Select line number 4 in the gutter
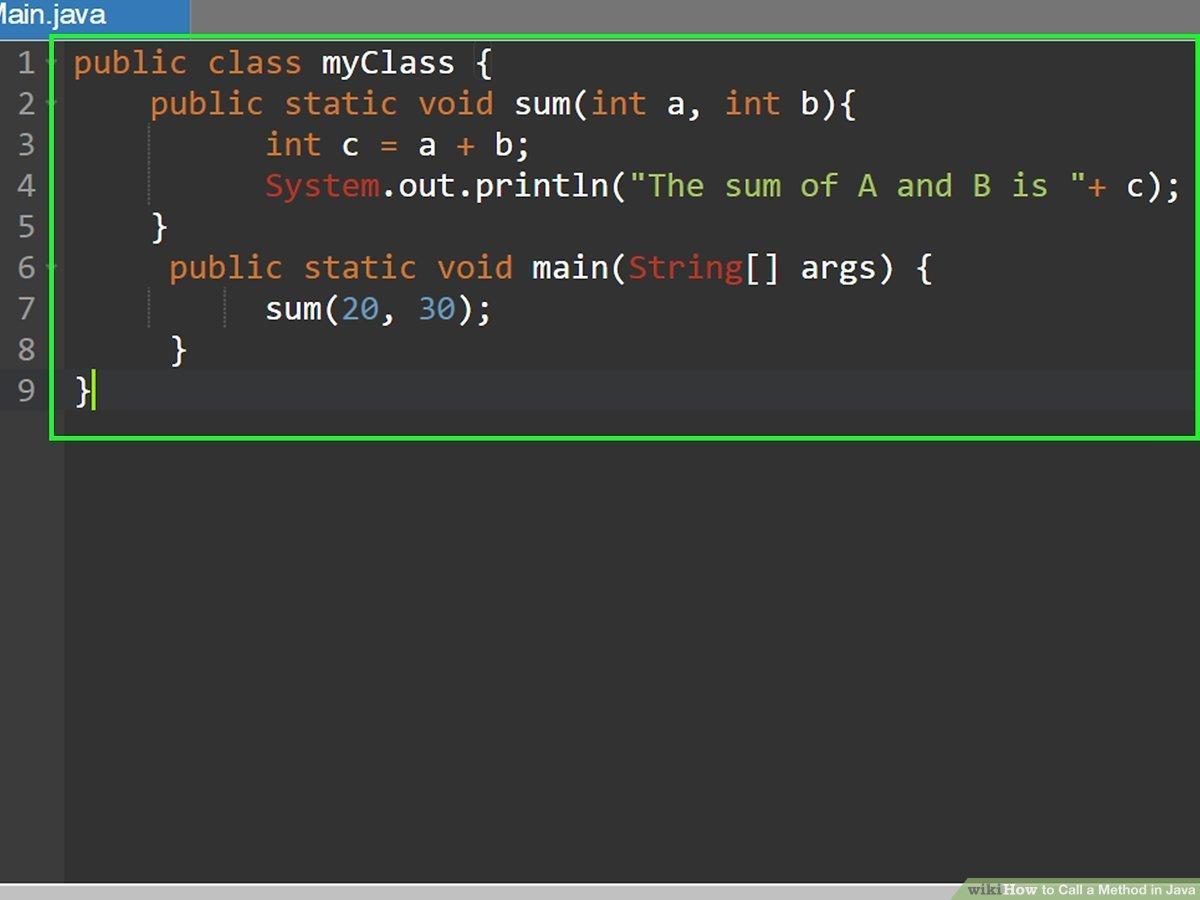This screenshot has width=1200, height=900. pyautogui.click(x=26, y=186)
